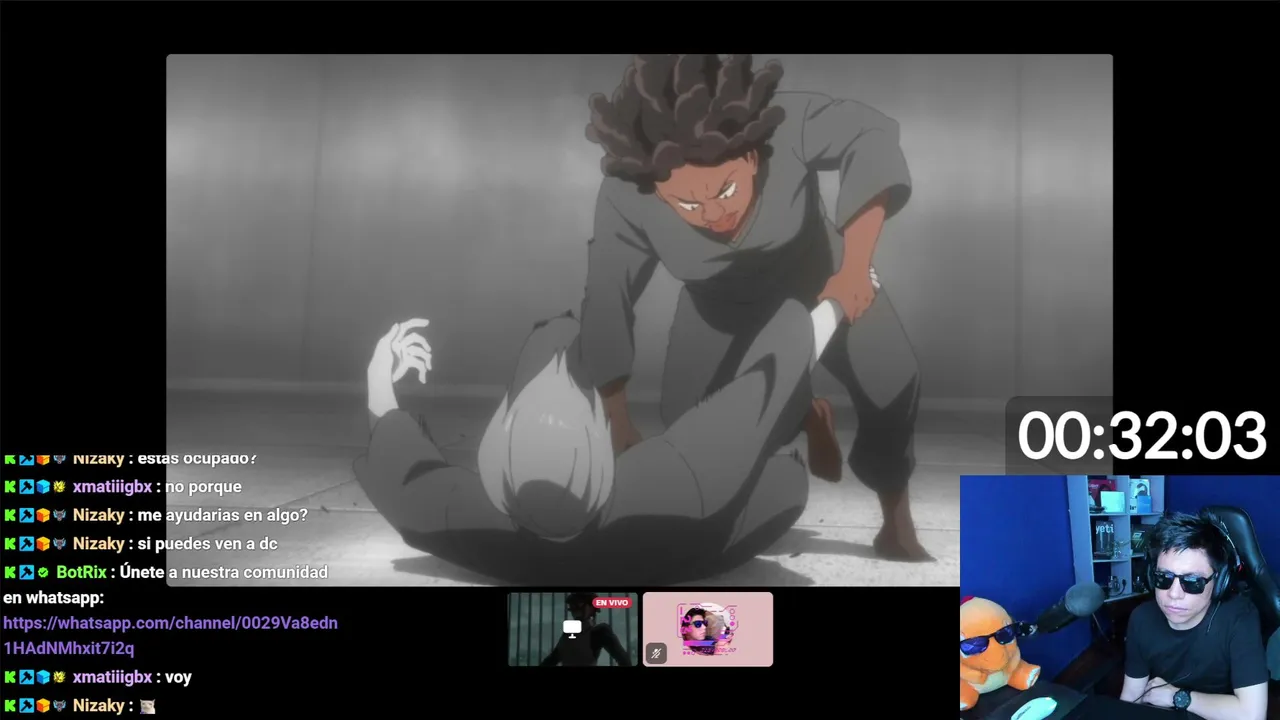Click Kick badge in 'si puedes ven a dc' row
The image size is (1280, 720).
(x=10, y=544)
